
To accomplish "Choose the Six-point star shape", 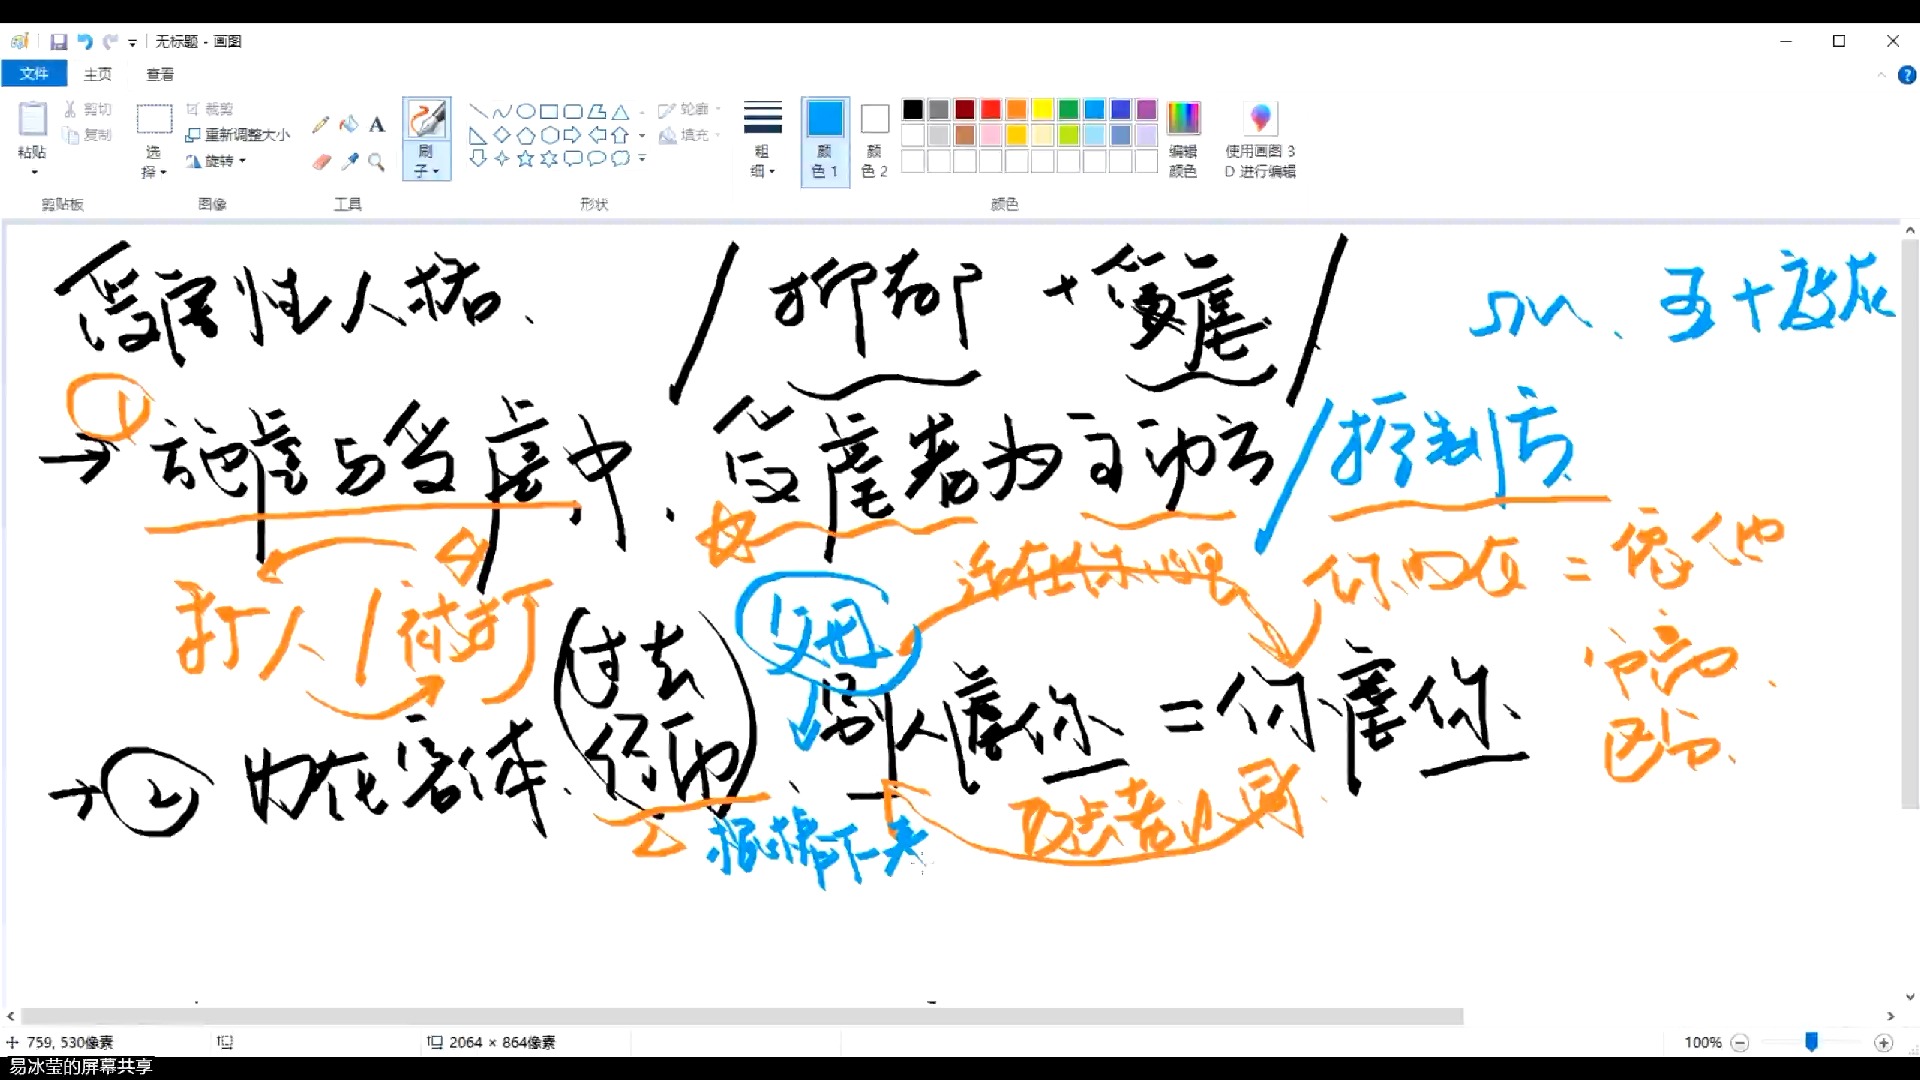I will coord(549,158).
